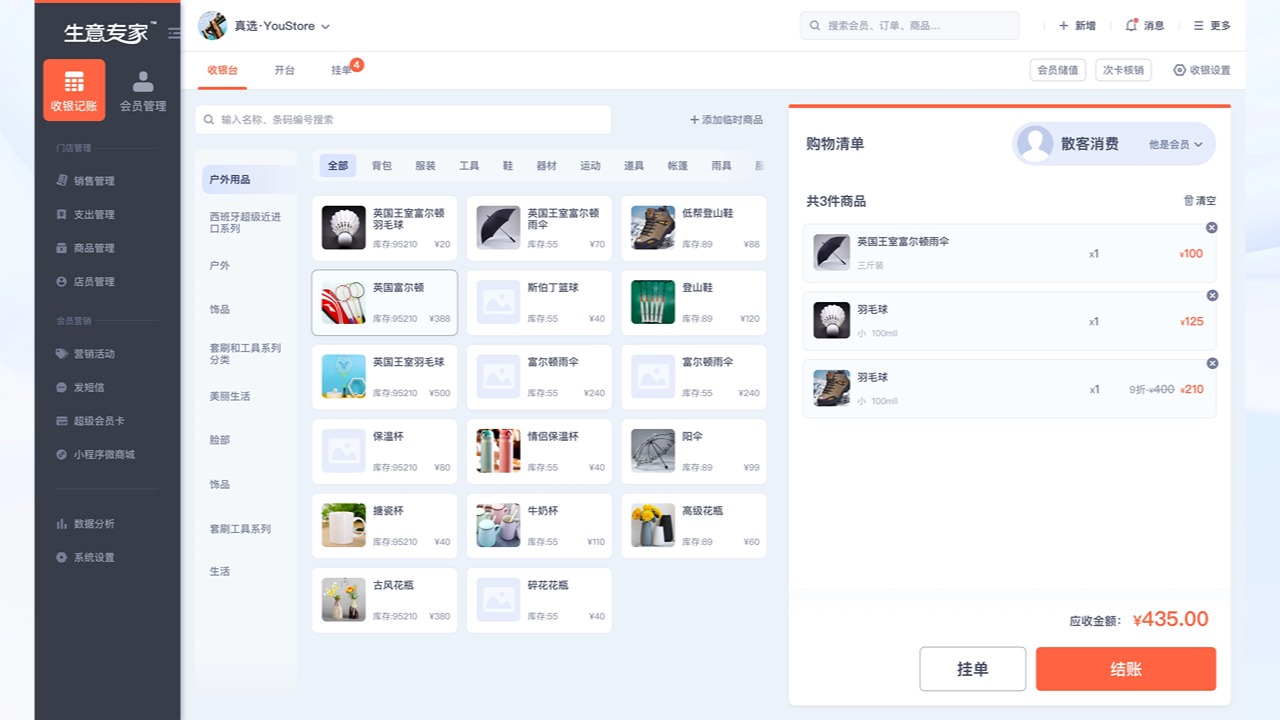Switch to the 开台 tab
Image resolution: width=1280 pixels, height=720 pixels.
(285, 70)
